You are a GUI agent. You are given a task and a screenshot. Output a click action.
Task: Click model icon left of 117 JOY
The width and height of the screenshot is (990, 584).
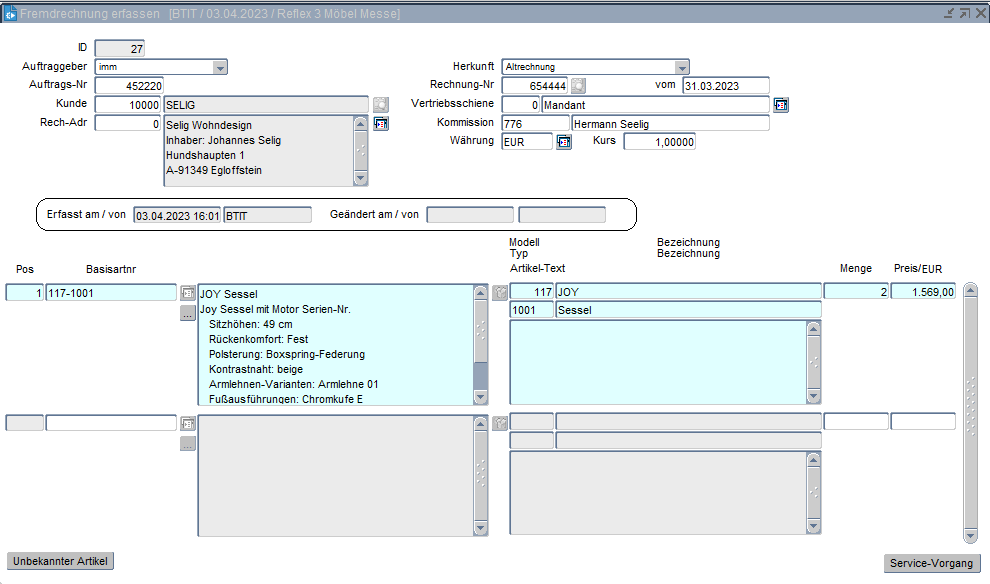pos(500,293)
